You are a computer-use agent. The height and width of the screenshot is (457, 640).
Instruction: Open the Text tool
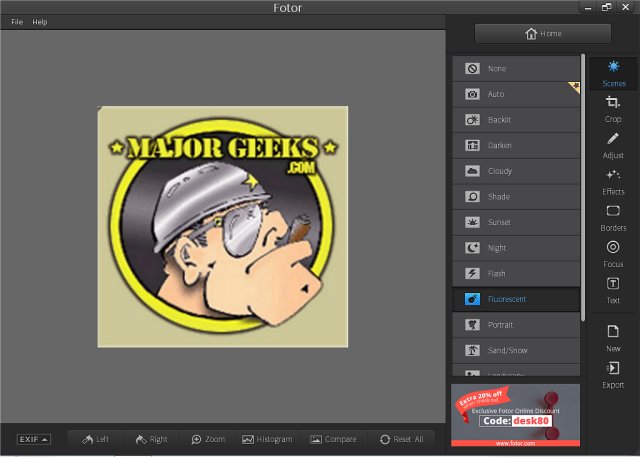pyautogui.click(x=613, y=289)
